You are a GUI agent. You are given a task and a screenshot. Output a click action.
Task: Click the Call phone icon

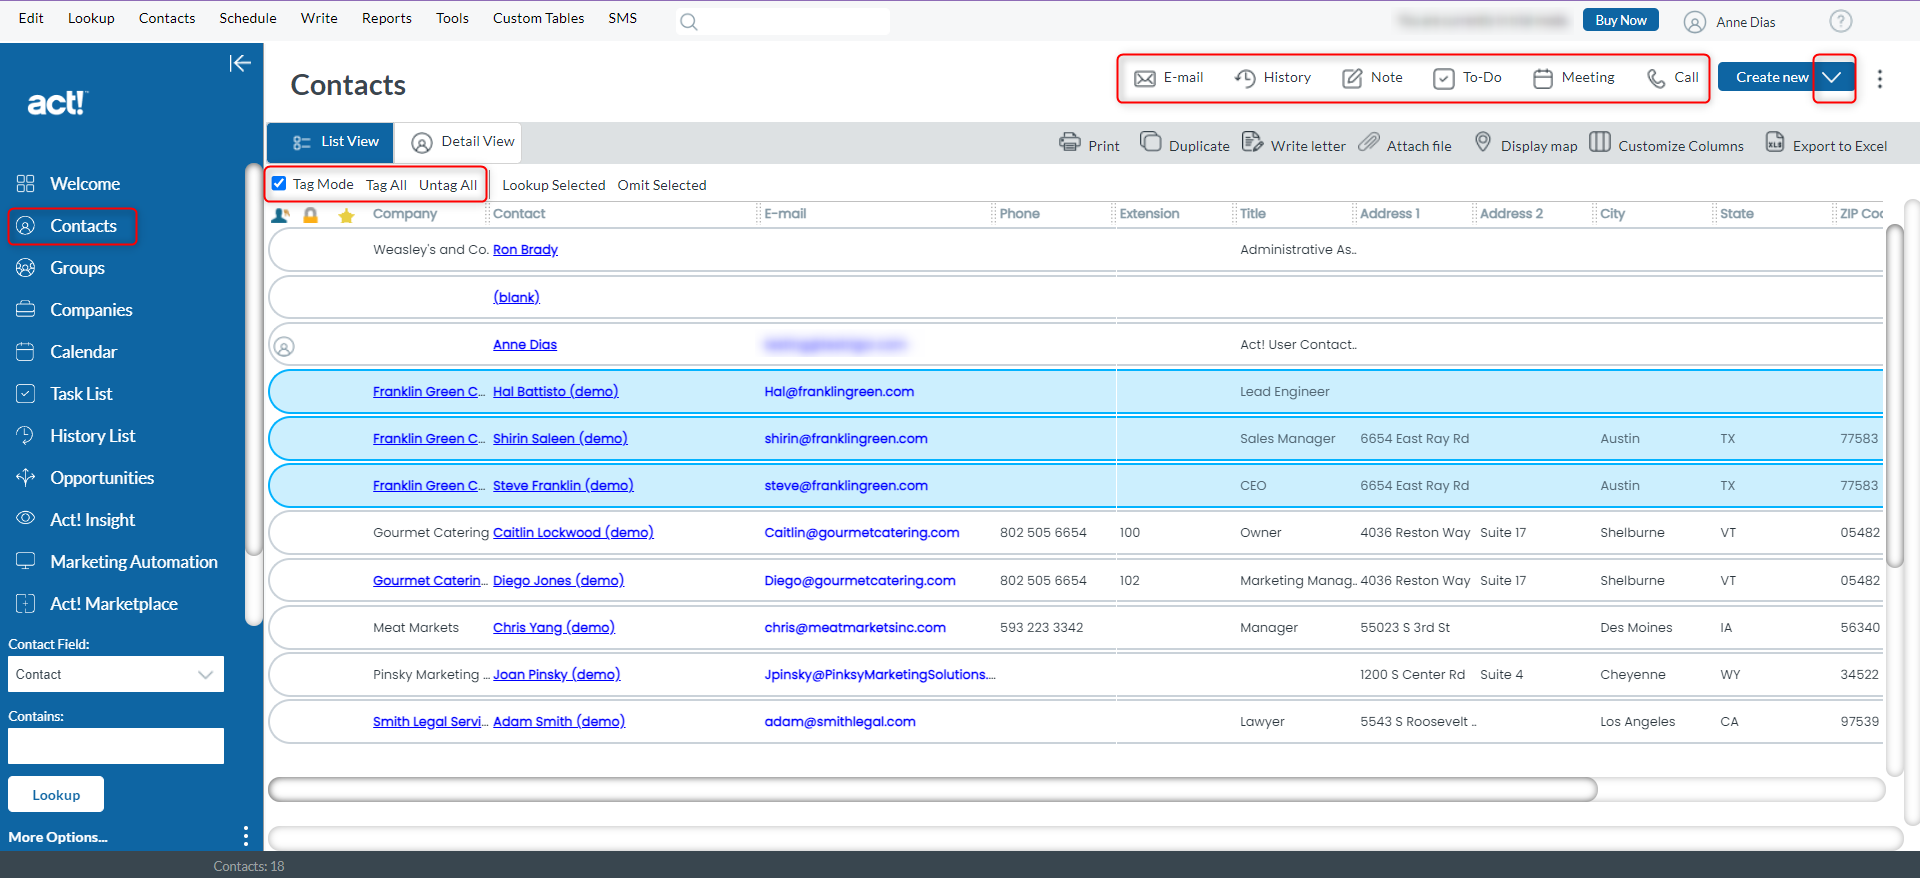pyautogui.click(x=1656, y=78)
